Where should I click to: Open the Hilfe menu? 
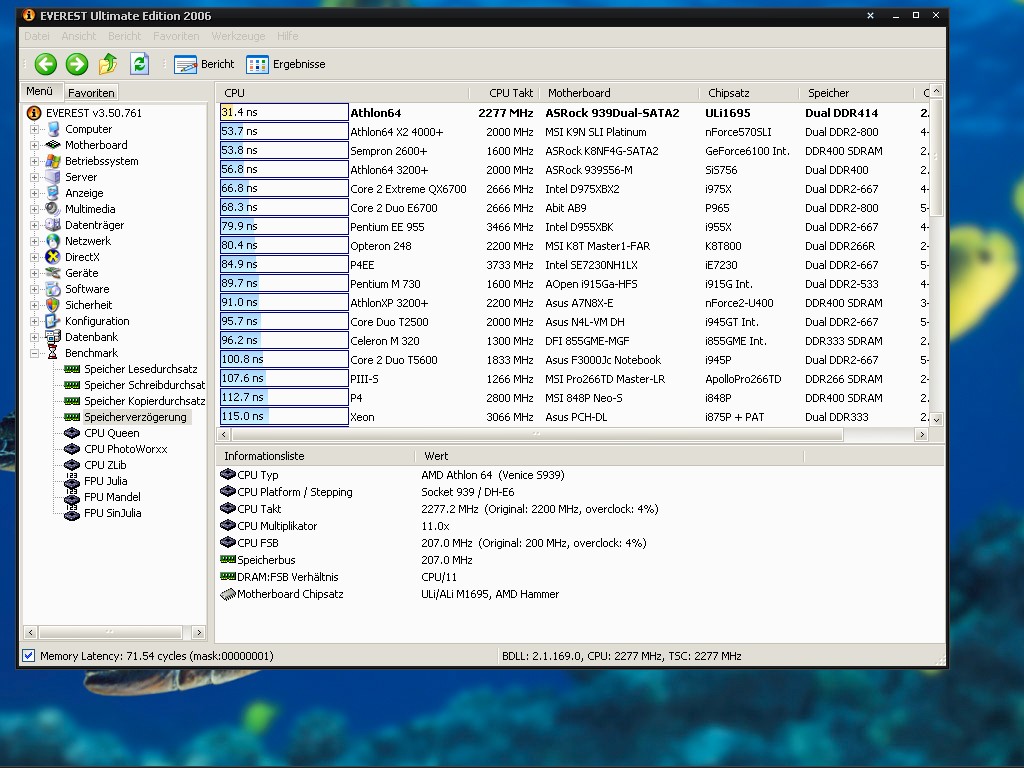coord(287,36)
